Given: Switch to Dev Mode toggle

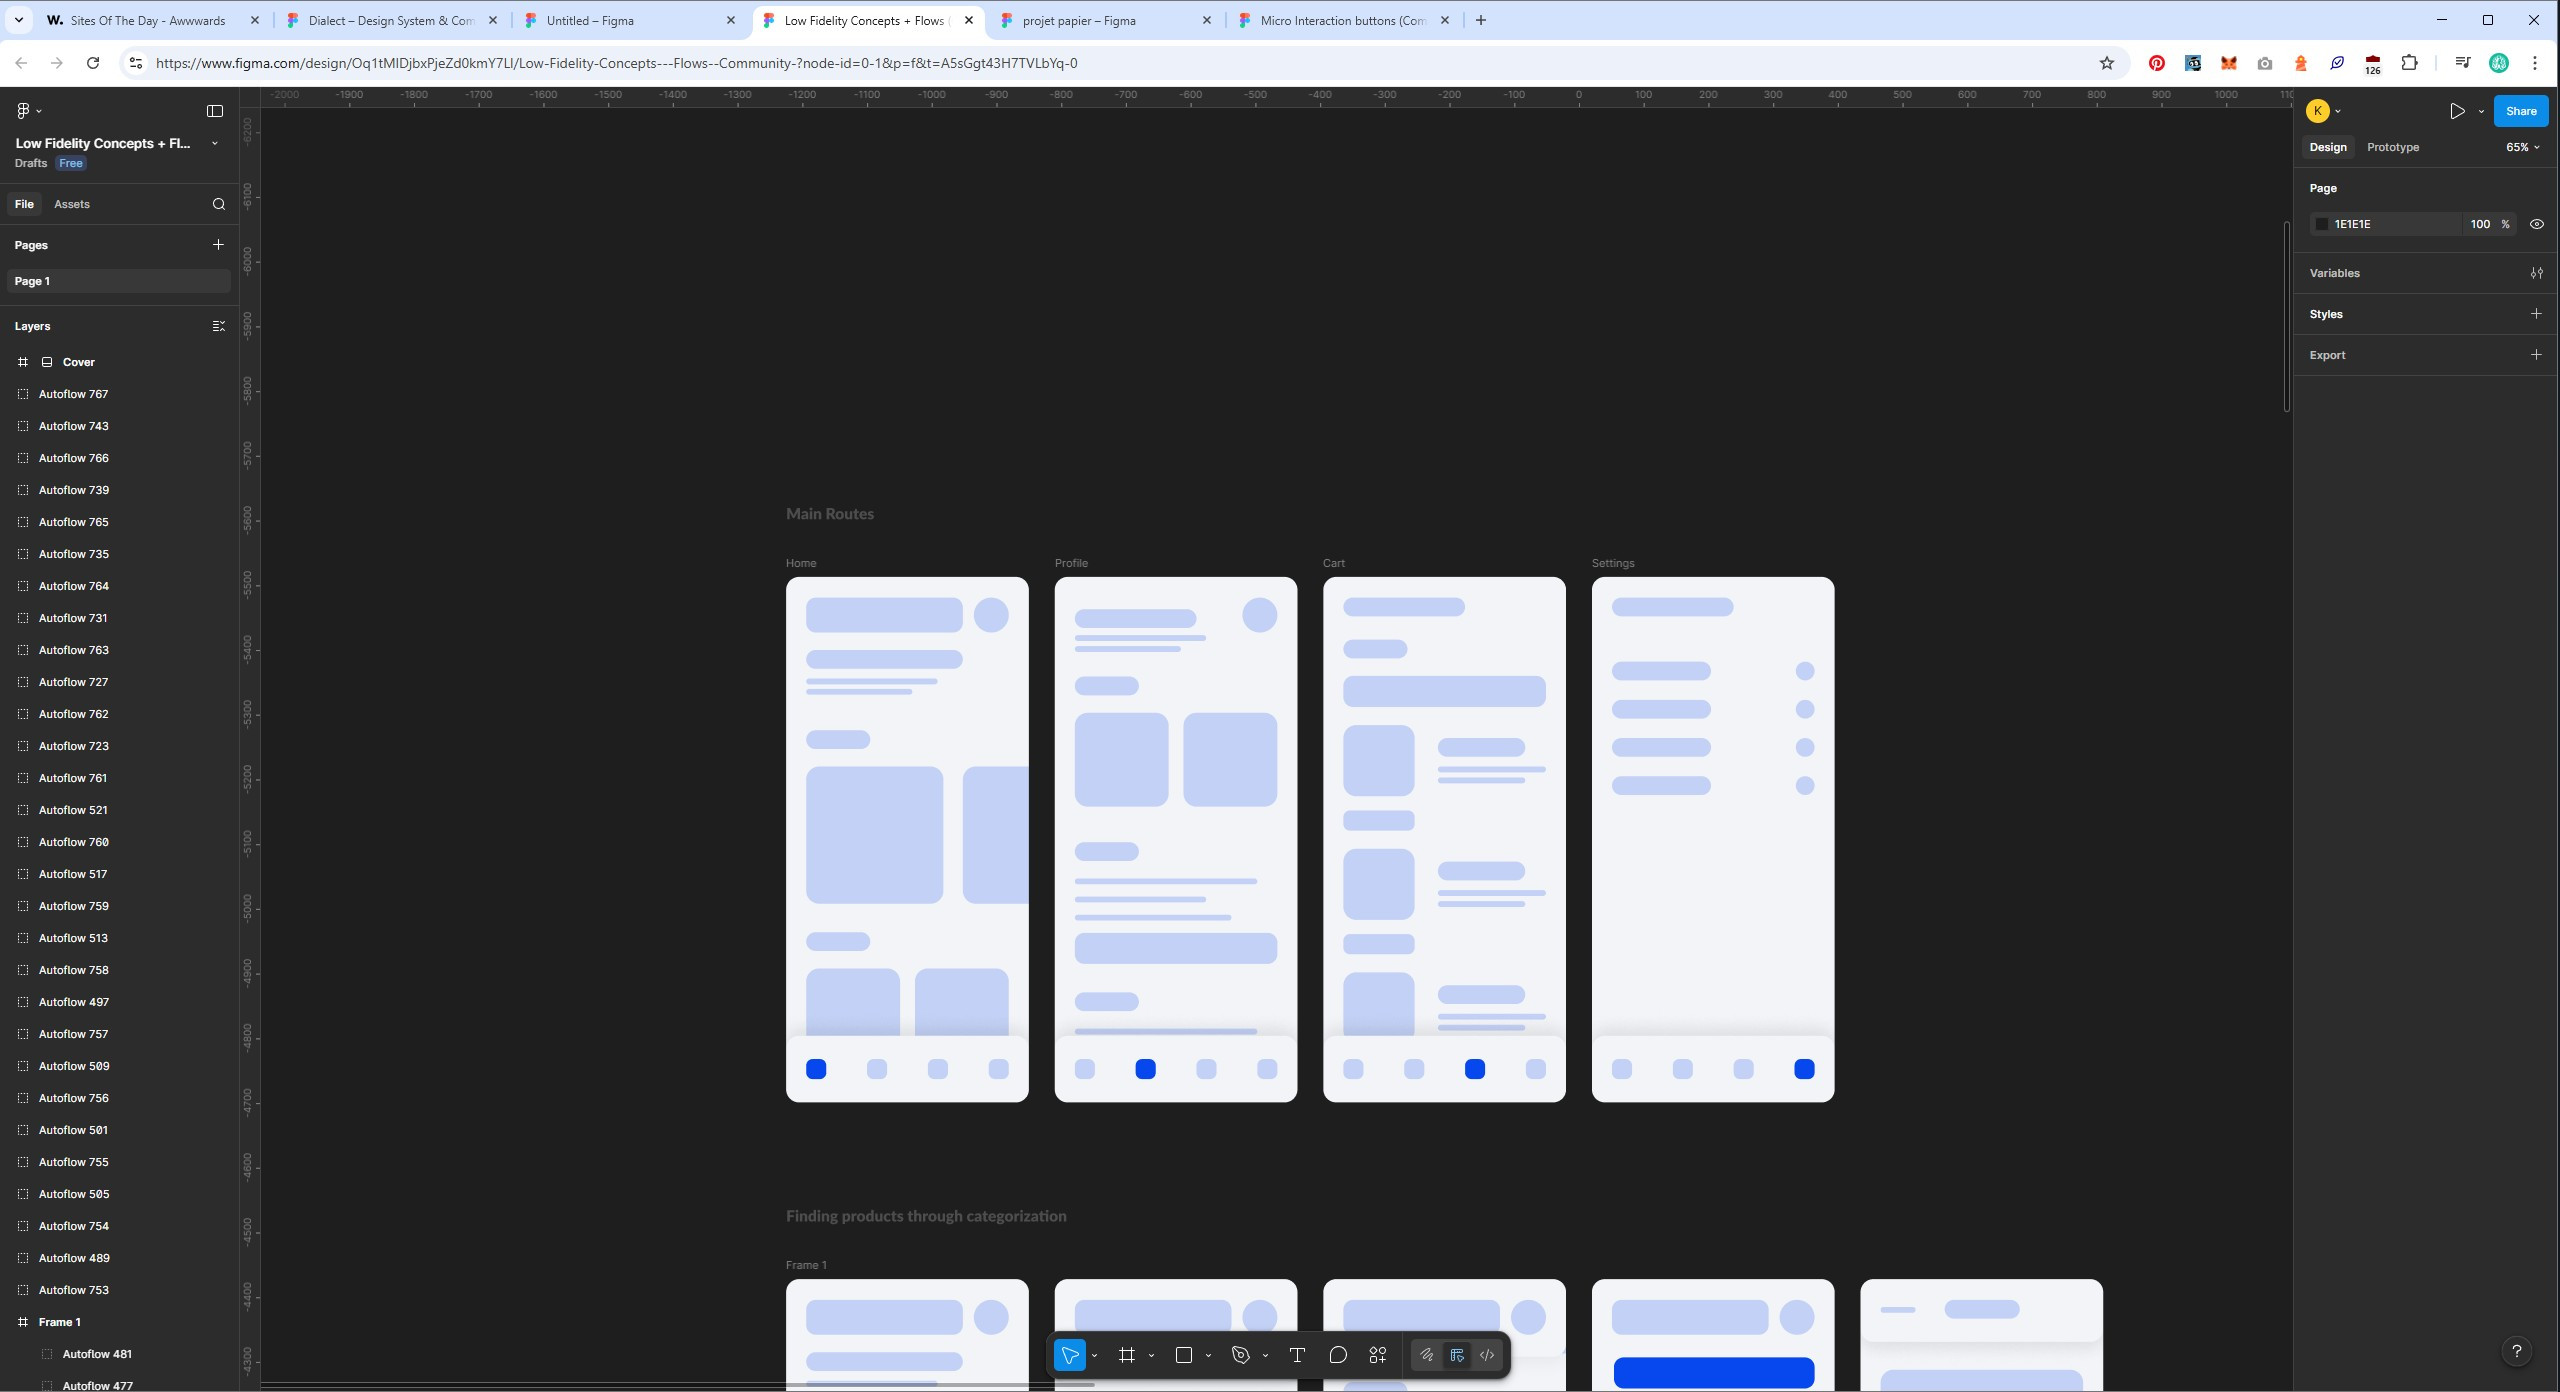Looking at the screenshot, I should click(x=1487, y=1355).
